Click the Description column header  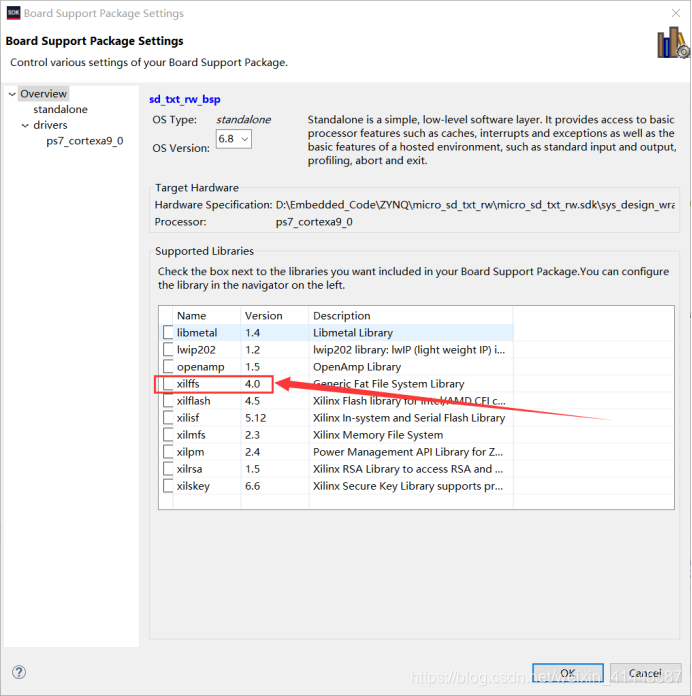click(x=411, y=316)
